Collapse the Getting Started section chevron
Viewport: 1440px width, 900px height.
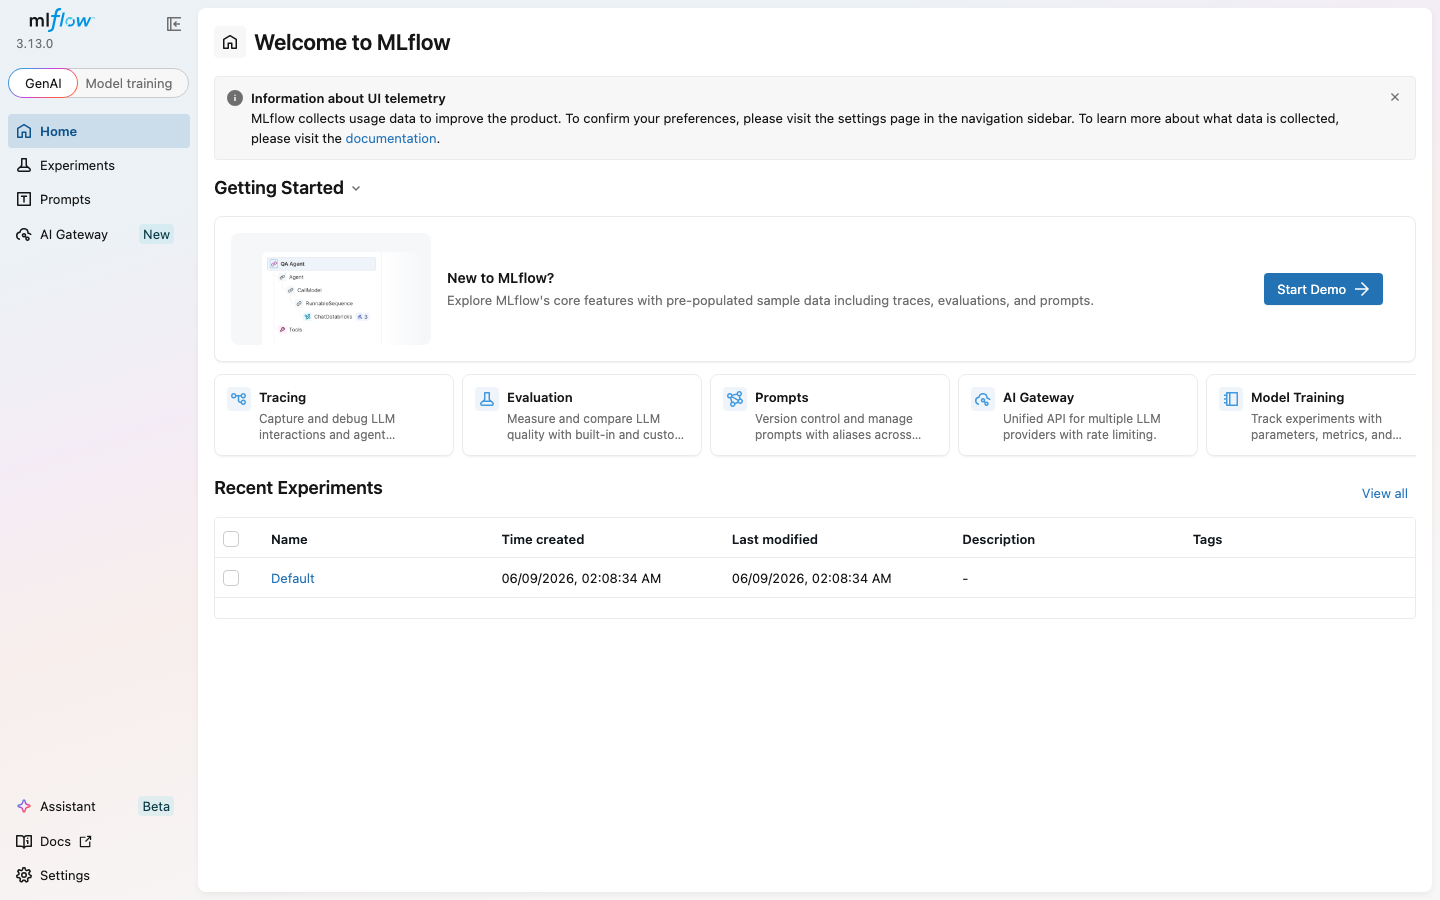pyautogui.click(x=356, y=189)
